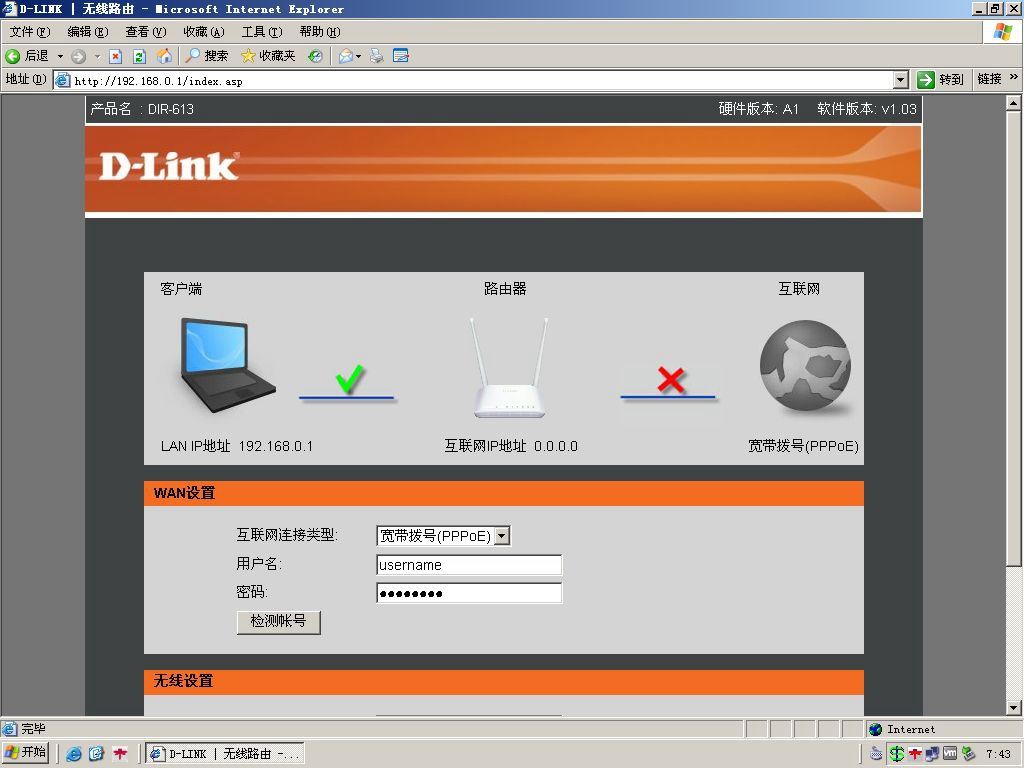Click the media history icon in the toolbar
Image resolution: width=1024 pixels, height=768 pixels.
point(315,56)
